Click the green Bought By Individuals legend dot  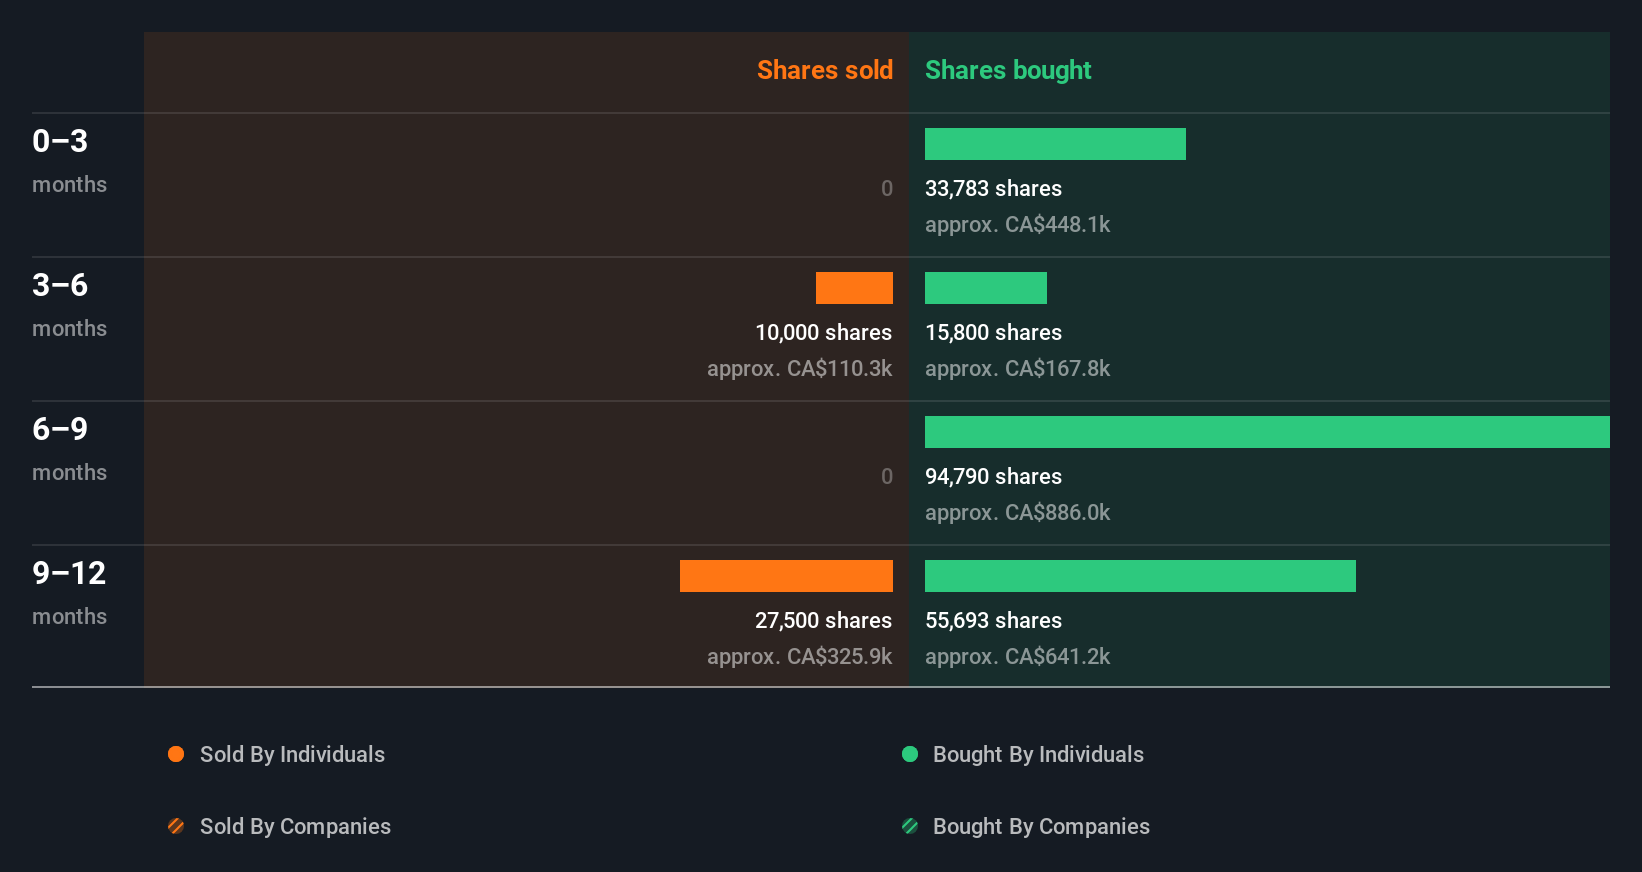tap(910, 754)
